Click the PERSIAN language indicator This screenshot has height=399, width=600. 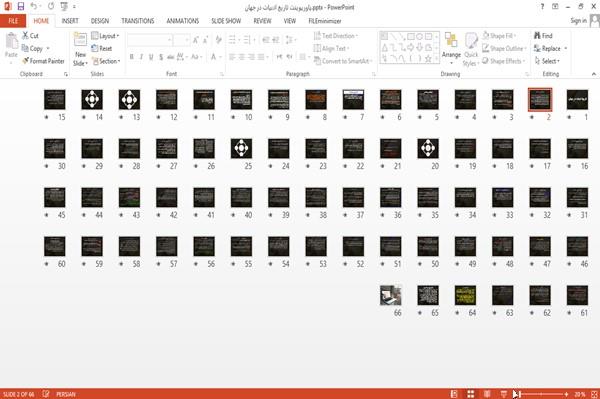tap(66, 394)
